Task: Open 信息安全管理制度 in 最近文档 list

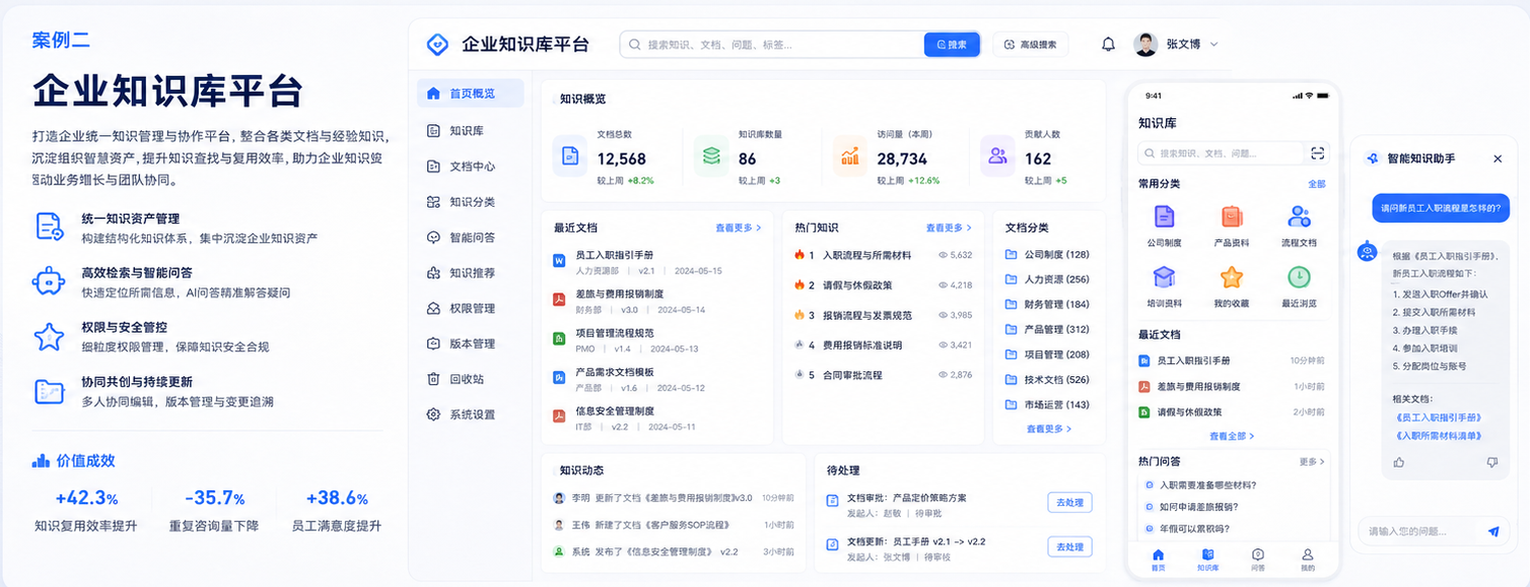Action: pos(614,411)
